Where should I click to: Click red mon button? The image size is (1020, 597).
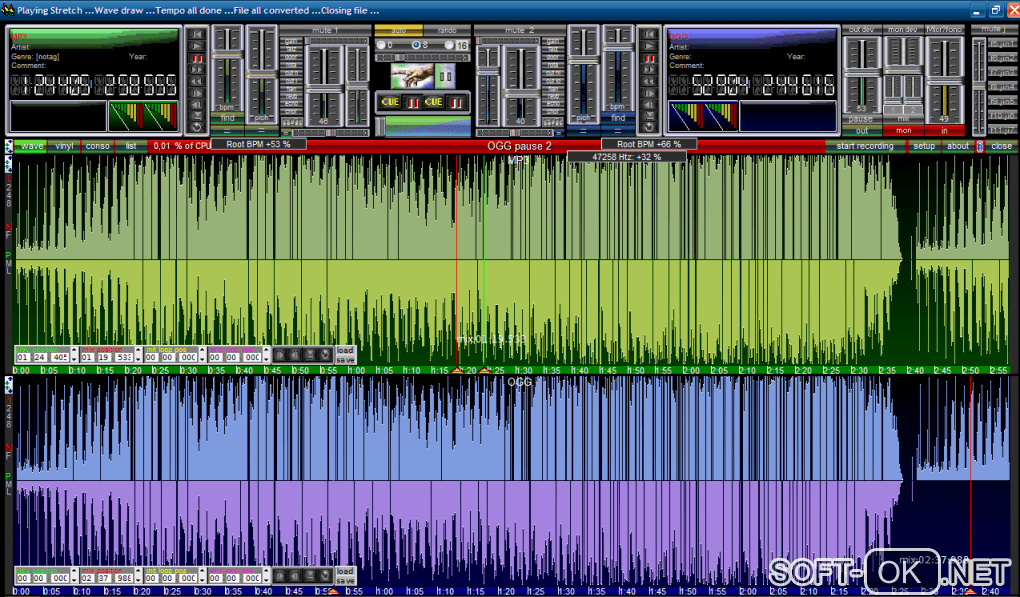pyautogui.click(x=904, y=131)
